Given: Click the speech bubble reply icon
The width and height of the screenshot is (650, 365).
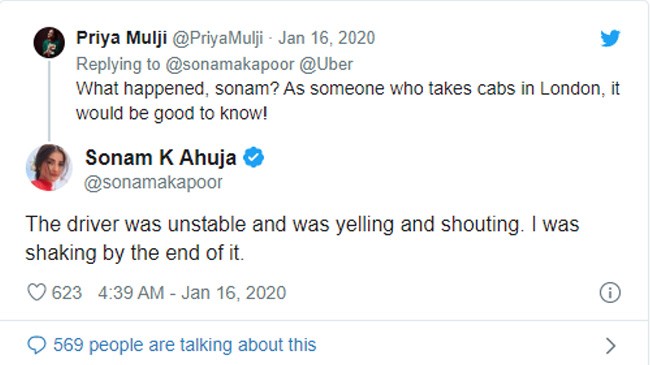Looking at the screenshot, I should (36, 345).
